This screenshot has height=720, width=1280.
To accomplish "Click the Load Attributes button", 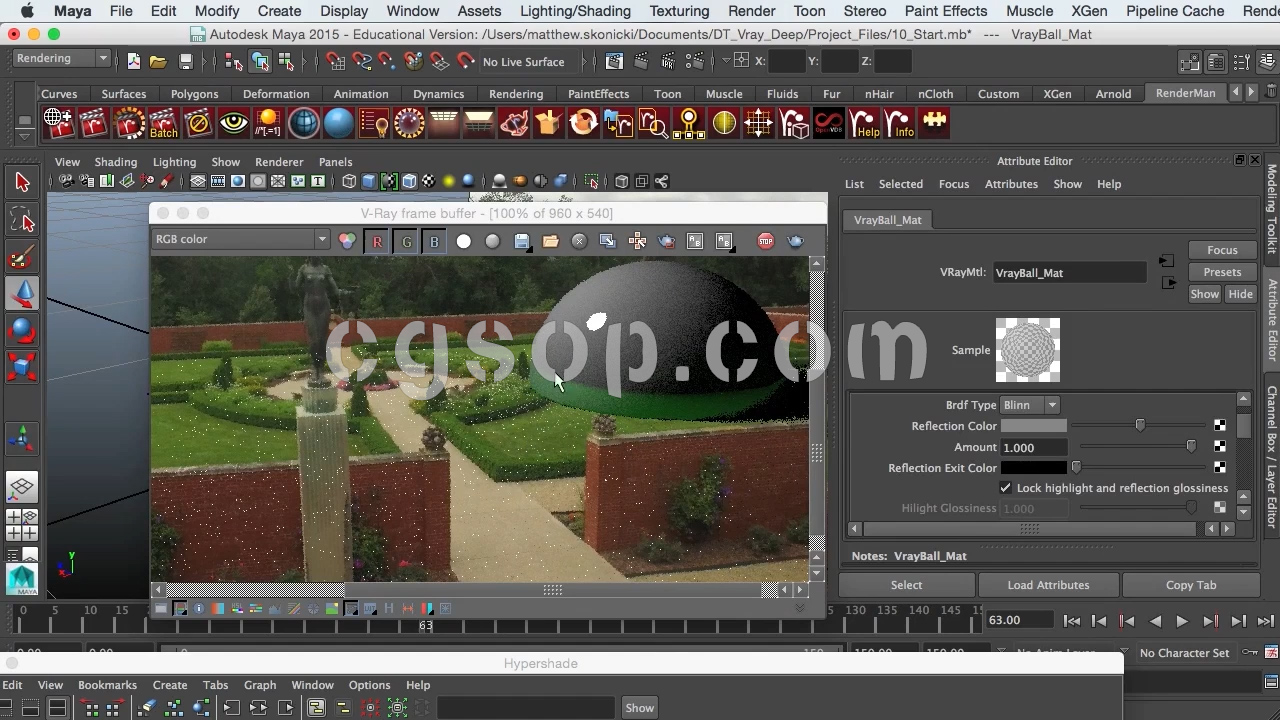I will pos(1048,585).
